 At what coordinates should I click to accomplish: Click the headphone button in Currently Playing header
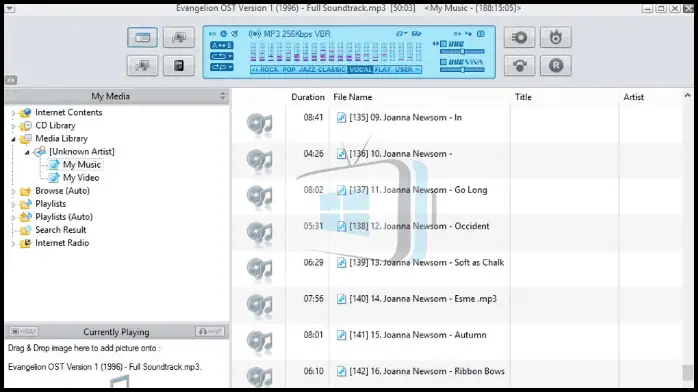210,331
